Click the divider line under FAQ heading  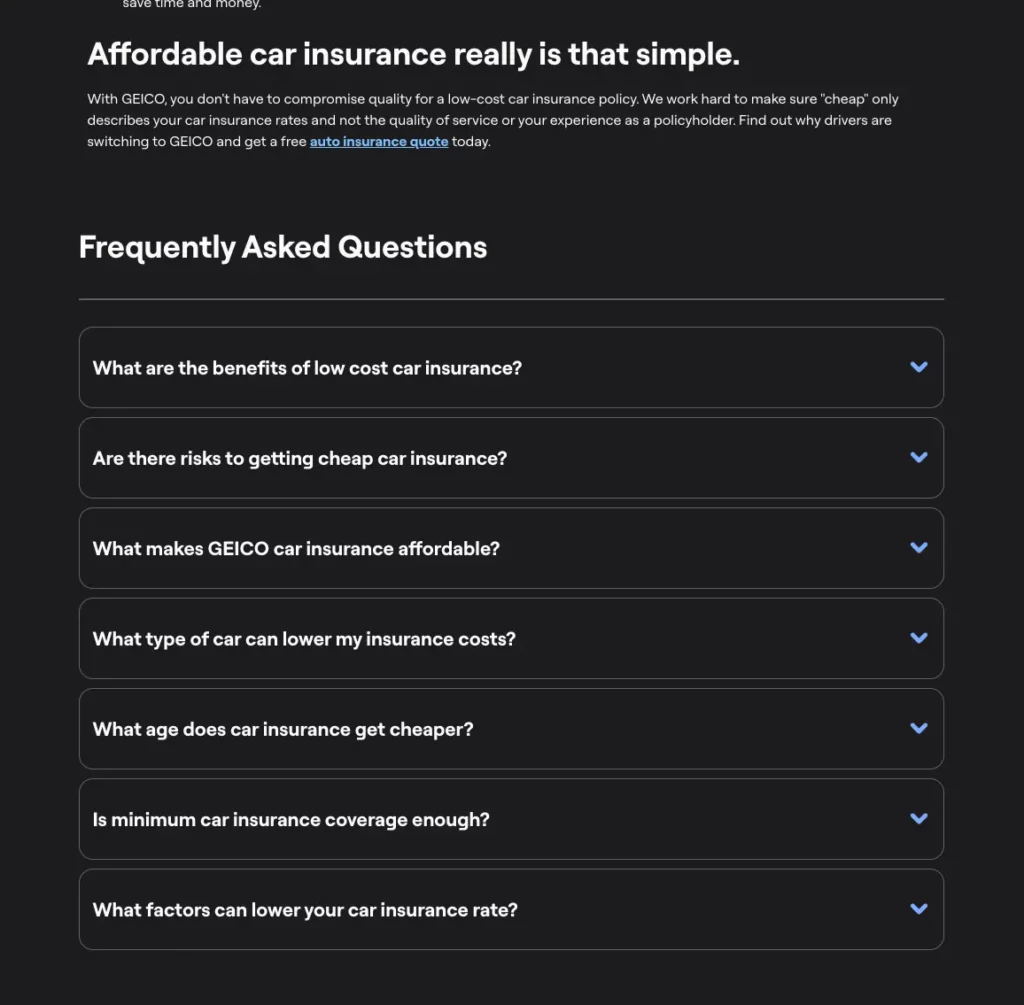click(511, 299)
